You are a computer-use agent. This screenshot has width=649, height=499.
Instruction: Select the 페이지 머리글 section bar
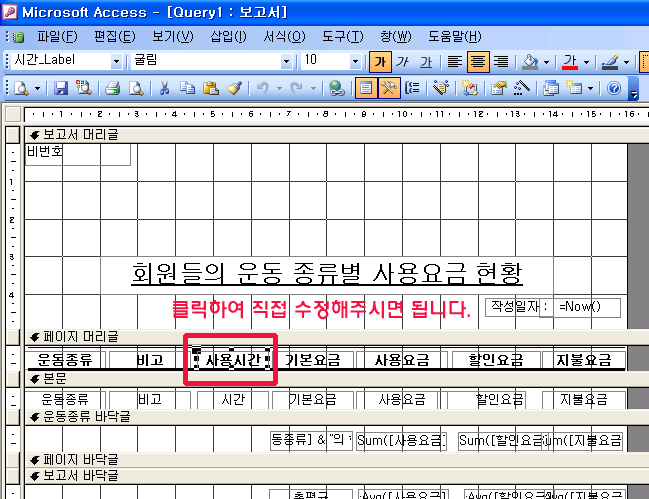336,337
